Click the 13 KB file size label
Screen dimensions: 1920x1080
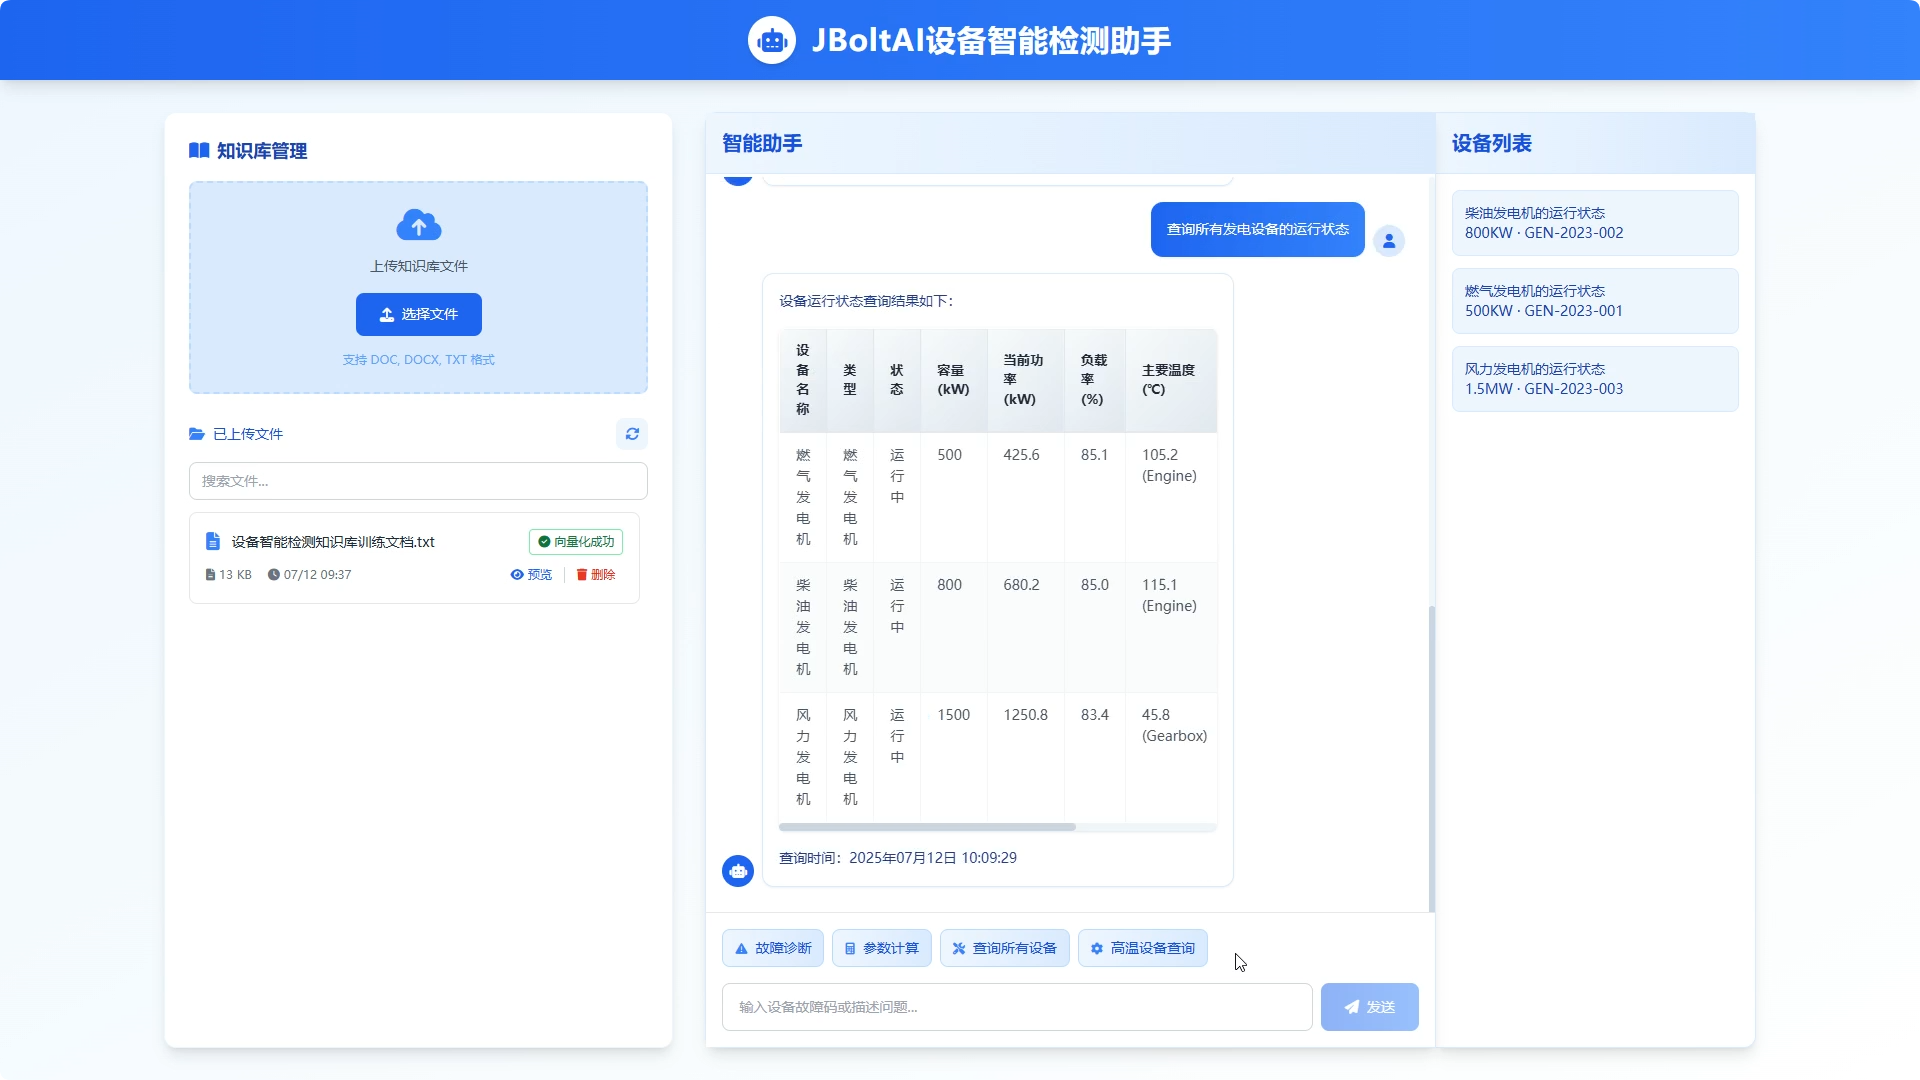(229, 575)
